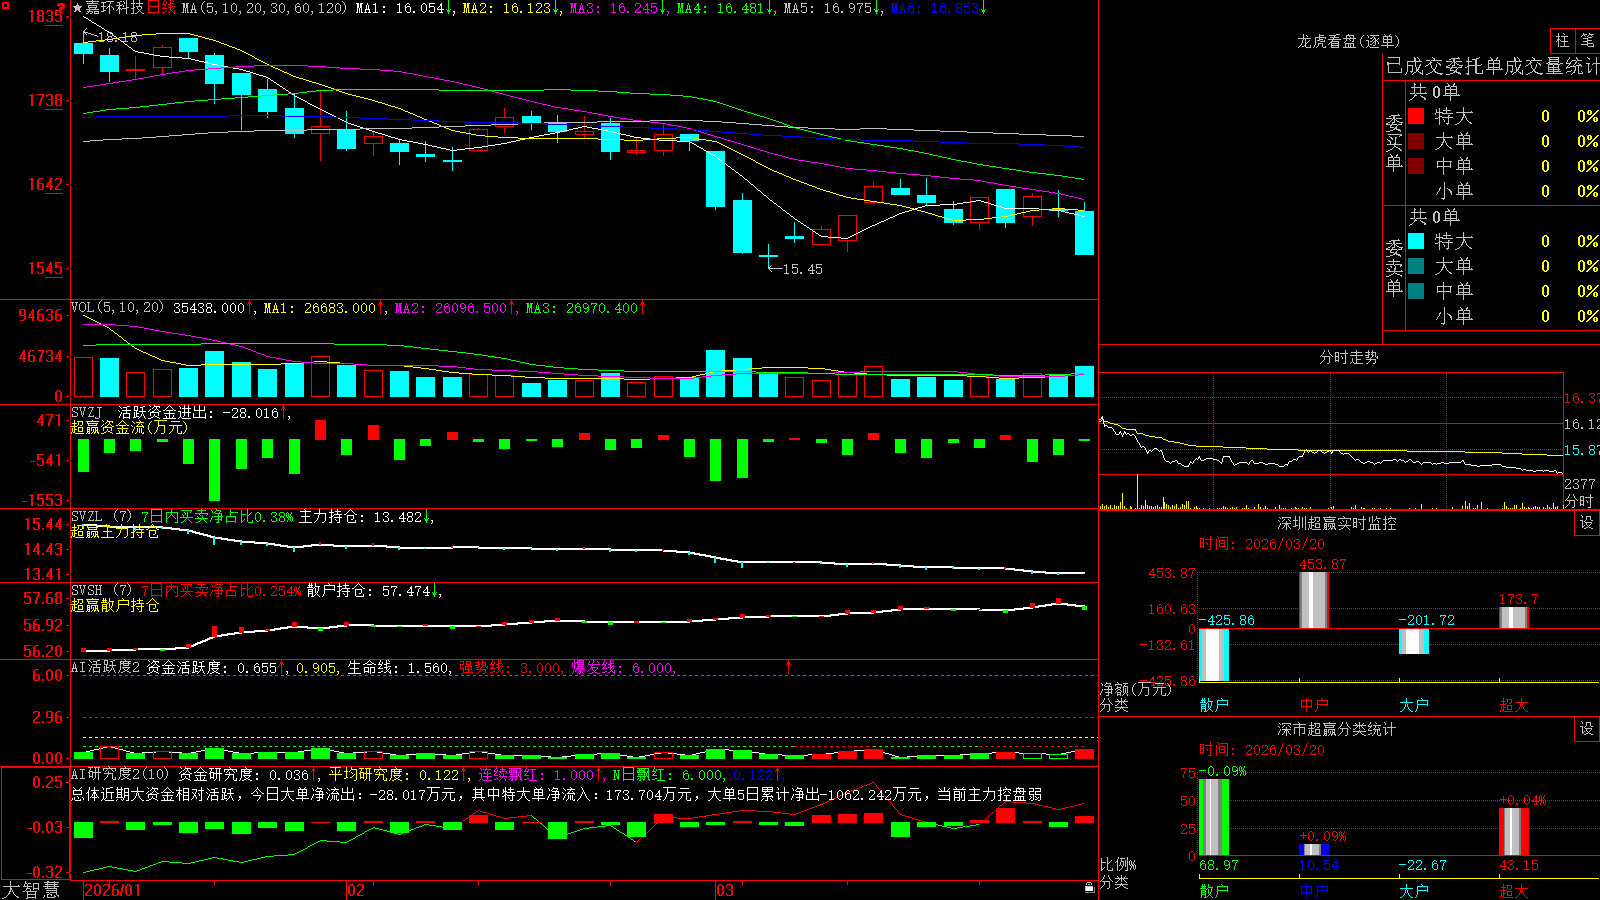Click the star icon beside 嘉环科技

click(x=77, y=8)
